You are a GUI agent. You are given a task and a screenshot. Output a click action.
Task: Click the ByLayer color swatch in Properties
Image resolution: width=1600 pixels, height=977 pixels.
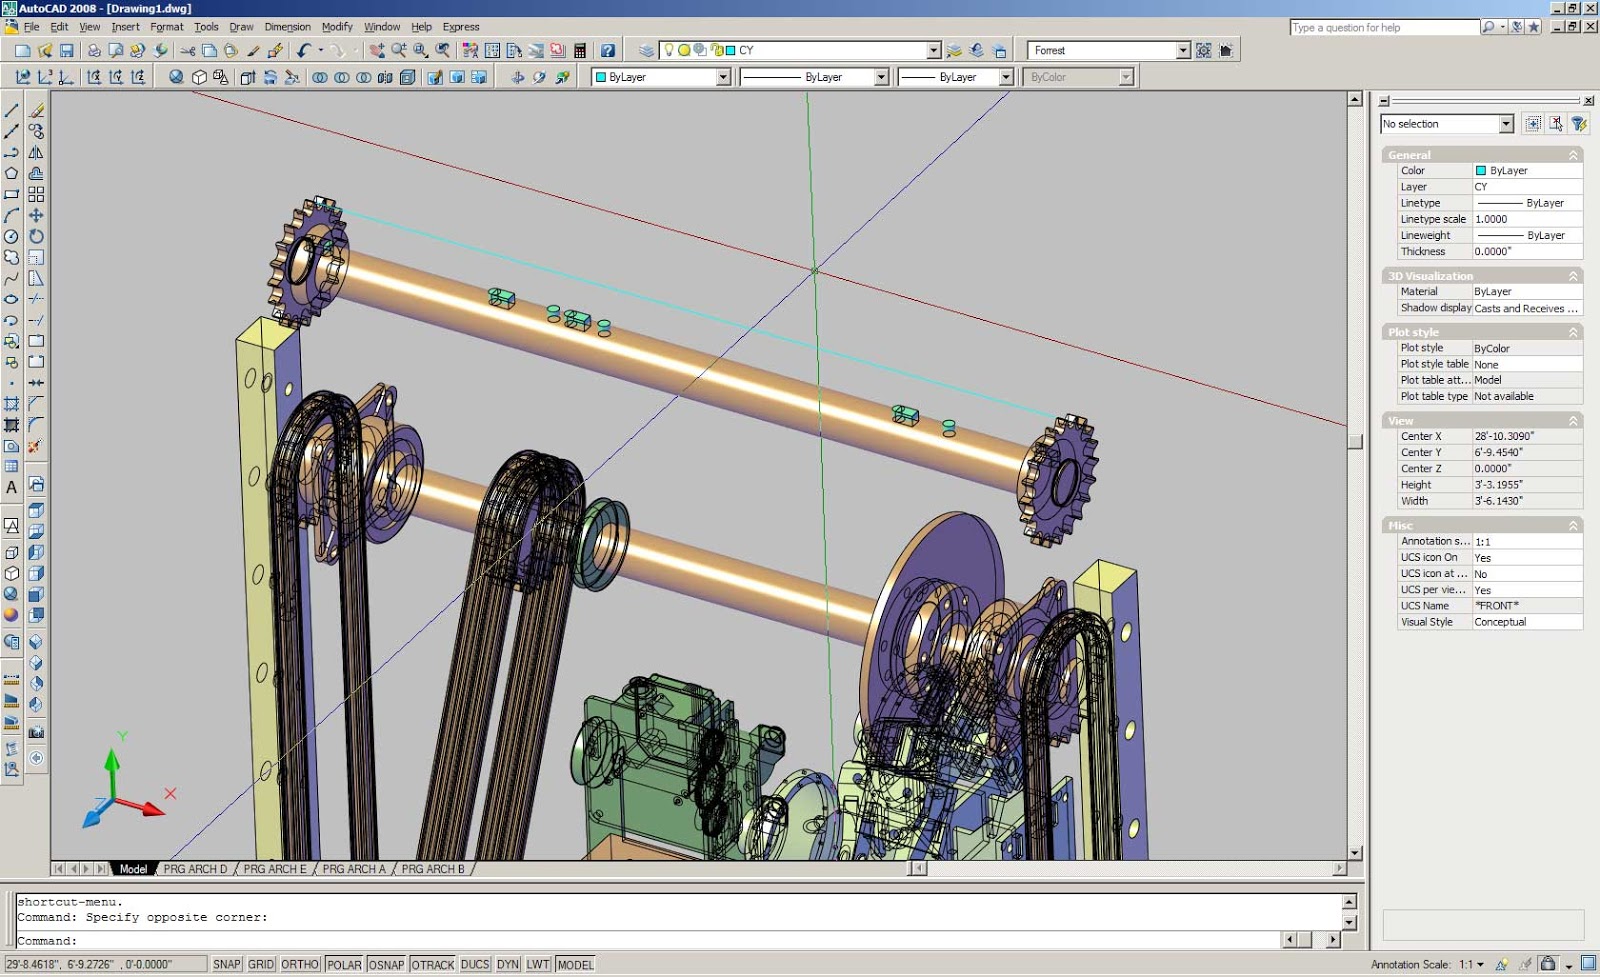1481,171
